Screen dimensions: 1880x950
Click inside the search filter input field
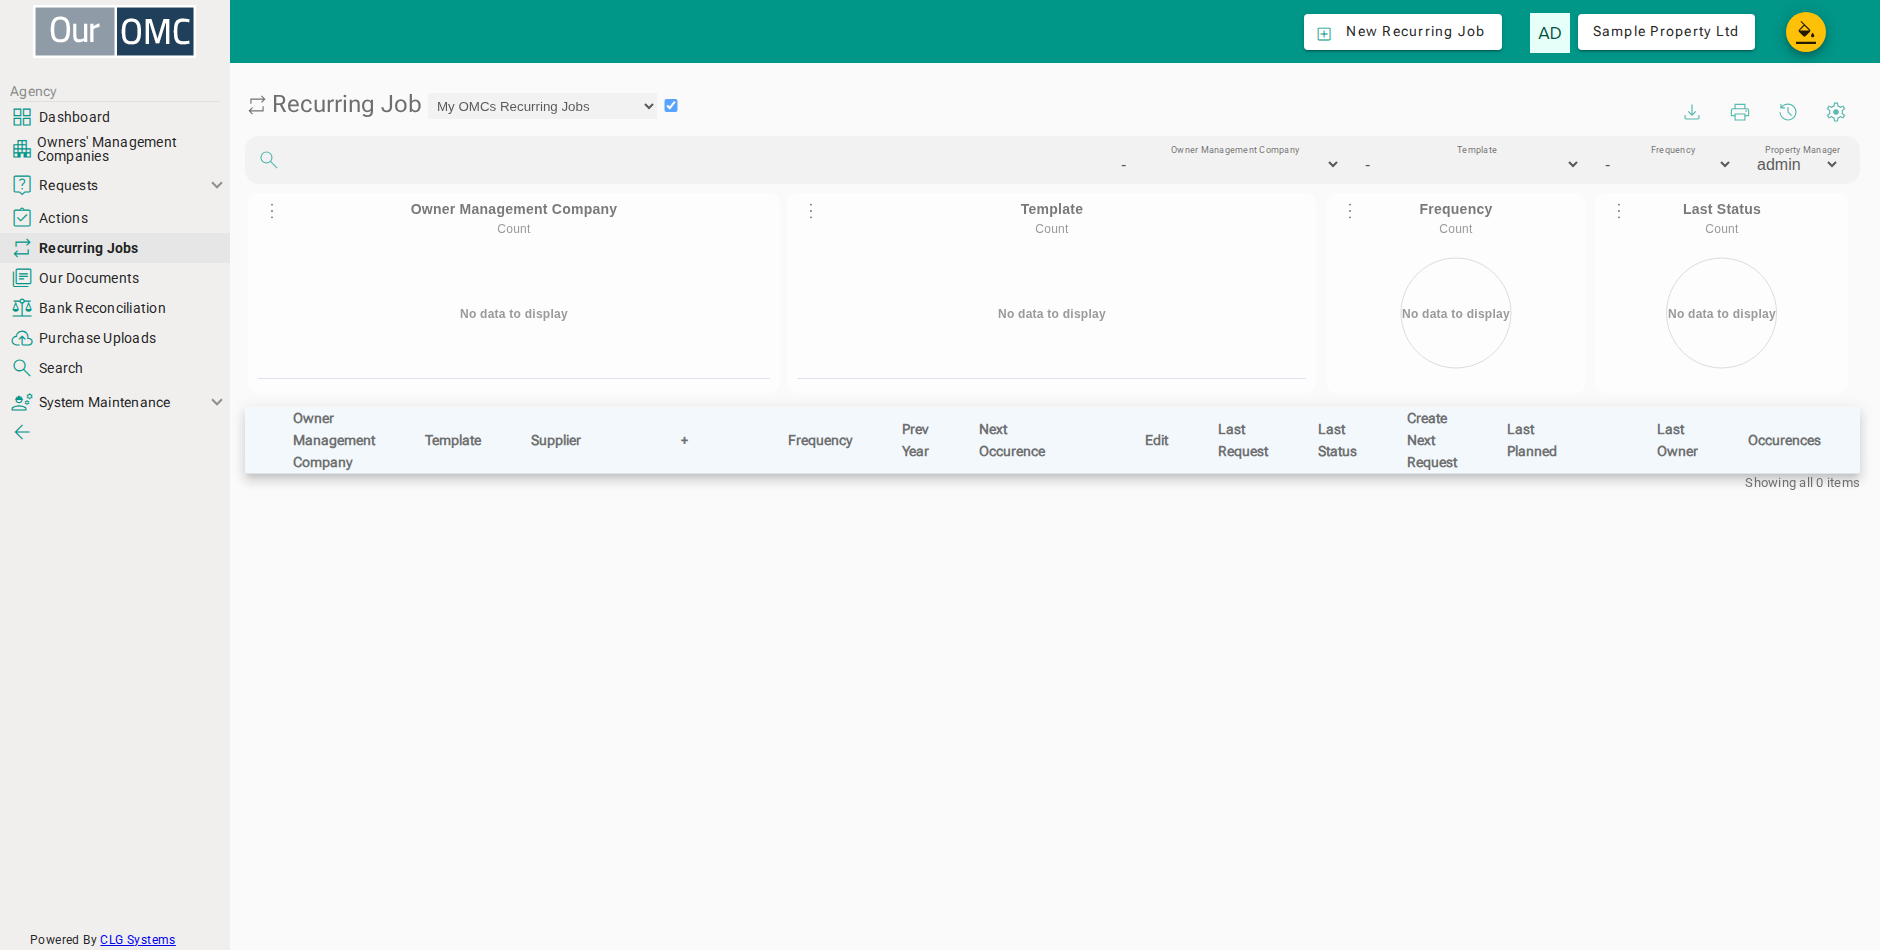point(695,160)
